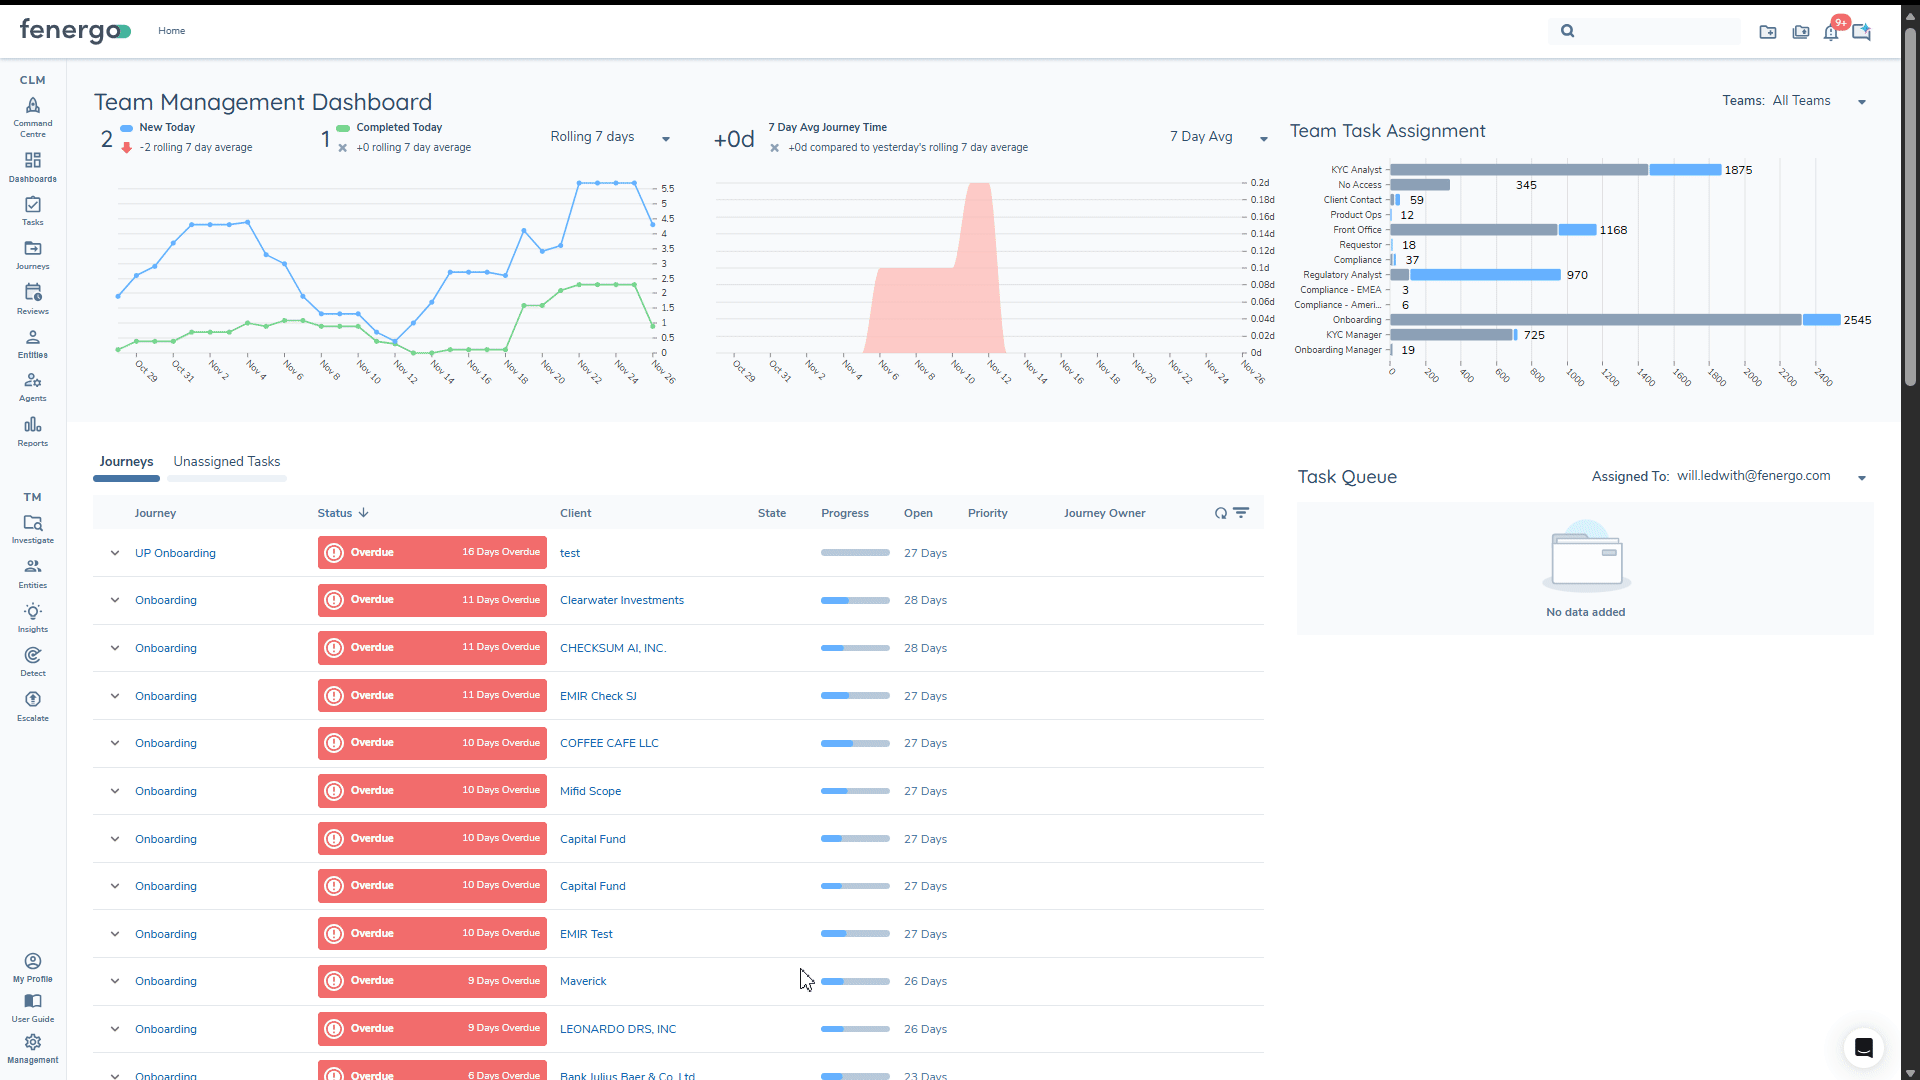Switch to Unassigned Tasks tab
The height and width of the screenshot is (1080, 1920).
[227, 462]
